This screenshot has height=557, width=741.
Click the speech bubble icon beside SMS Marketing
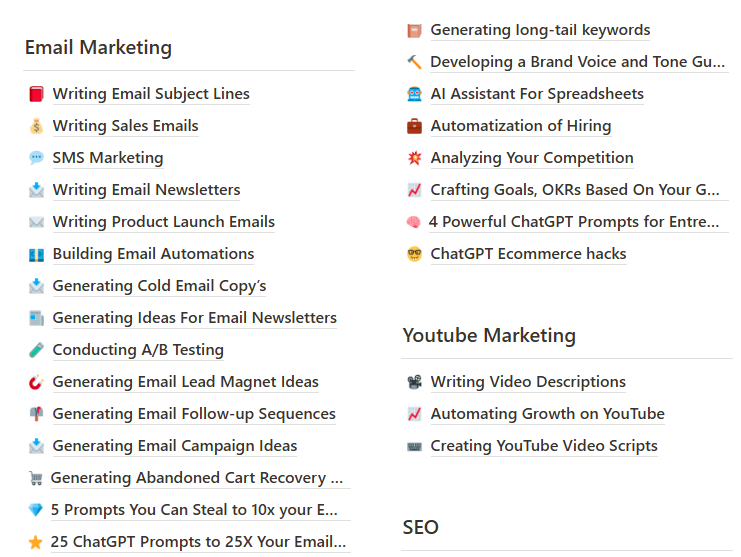pos(36,158)
